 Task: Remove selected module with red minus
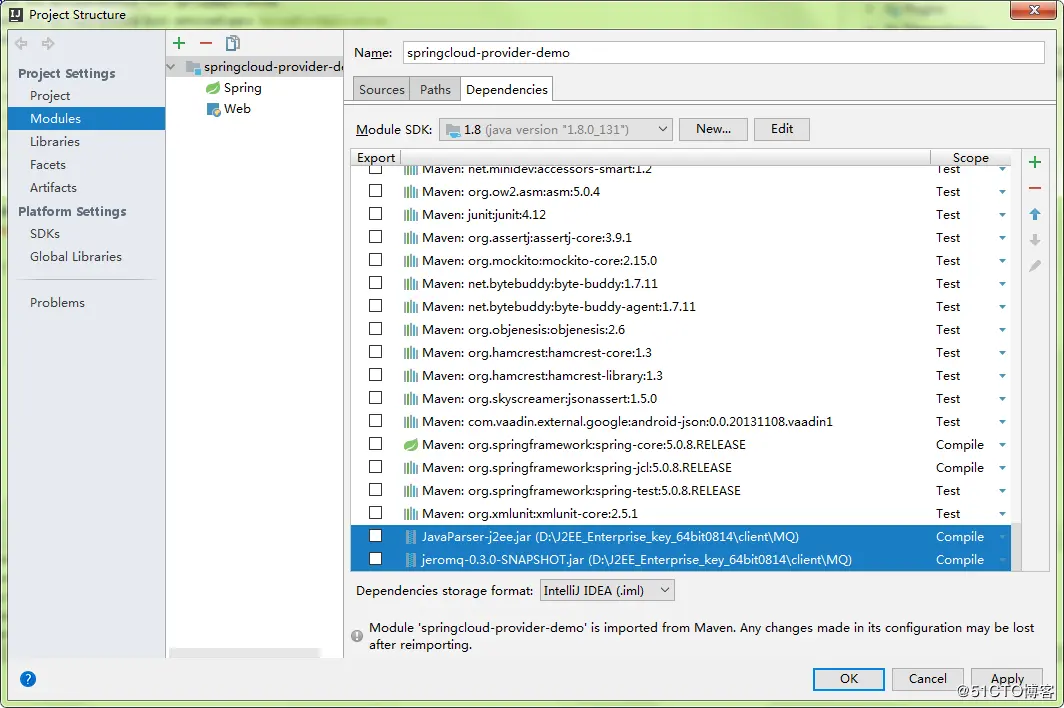206,43
